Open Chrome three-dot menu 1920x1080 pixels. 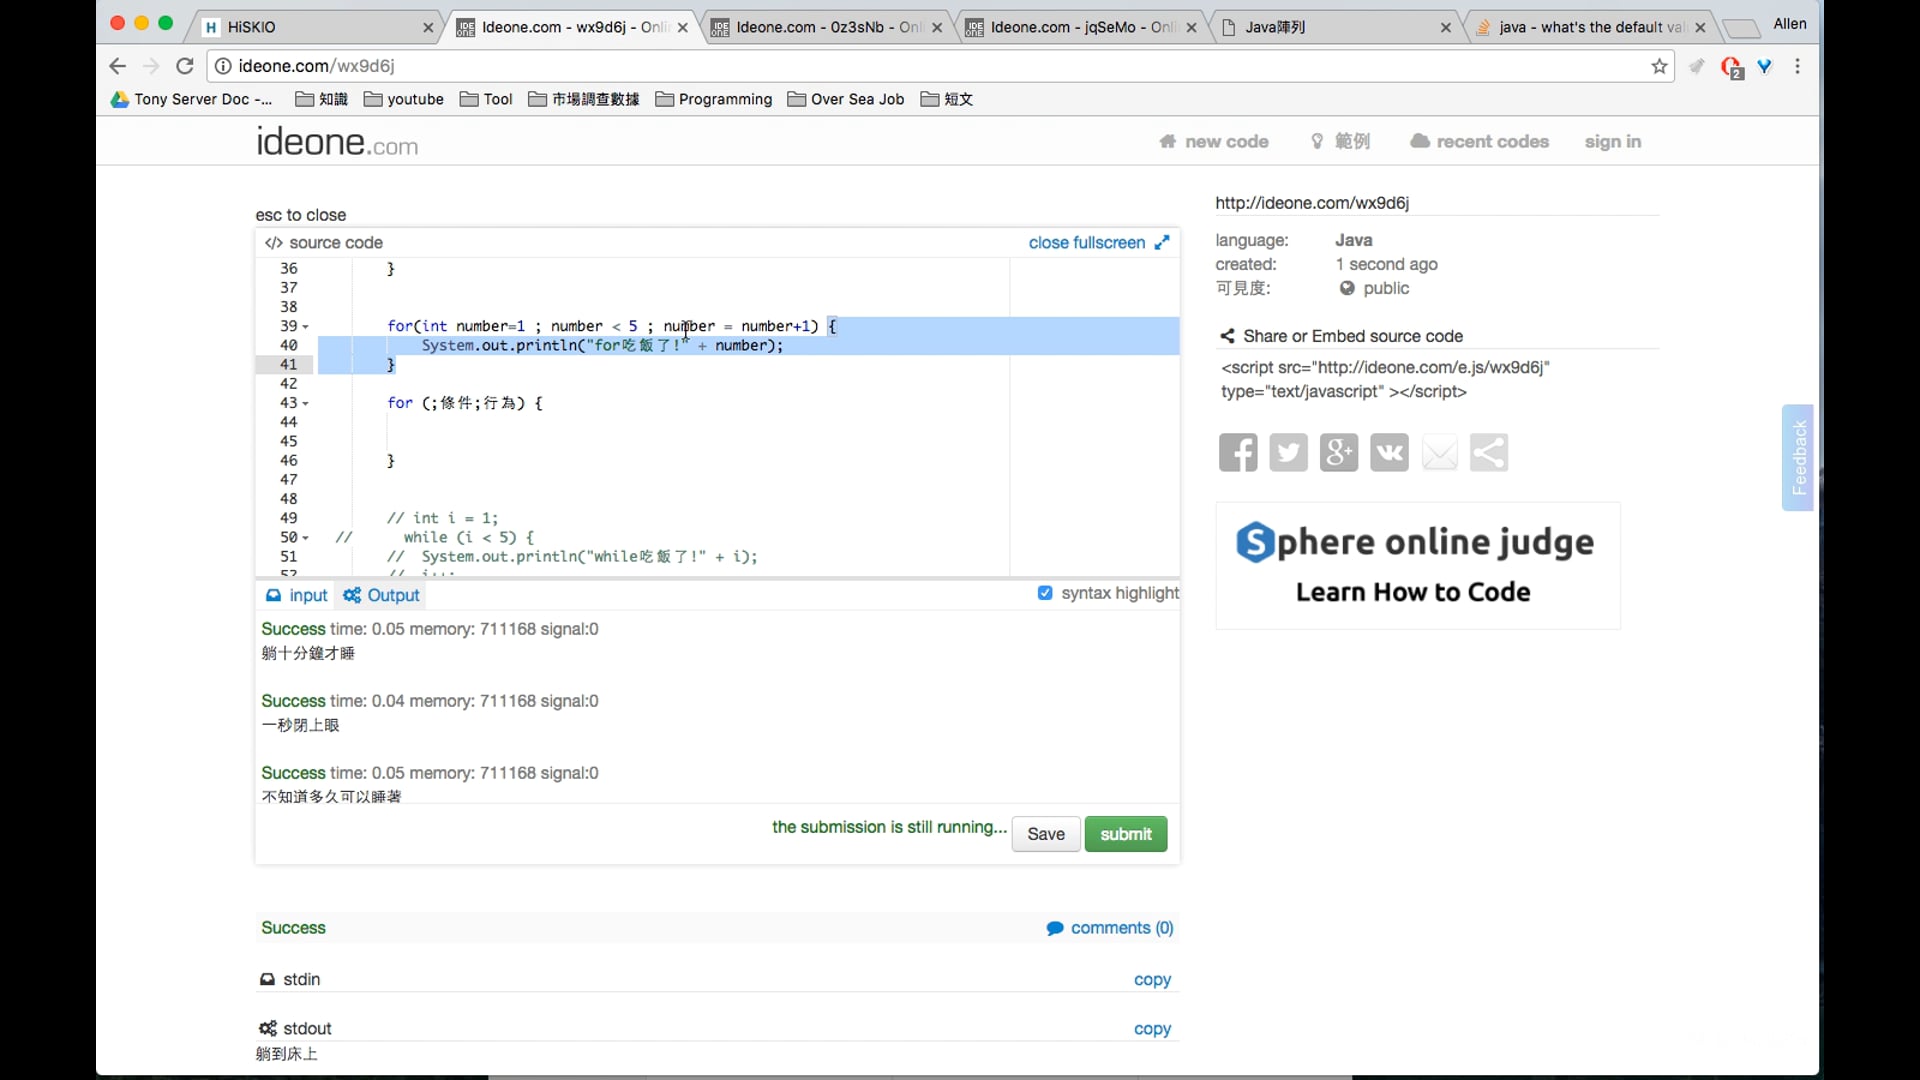pyautogui.click(x=1798, y=66)
